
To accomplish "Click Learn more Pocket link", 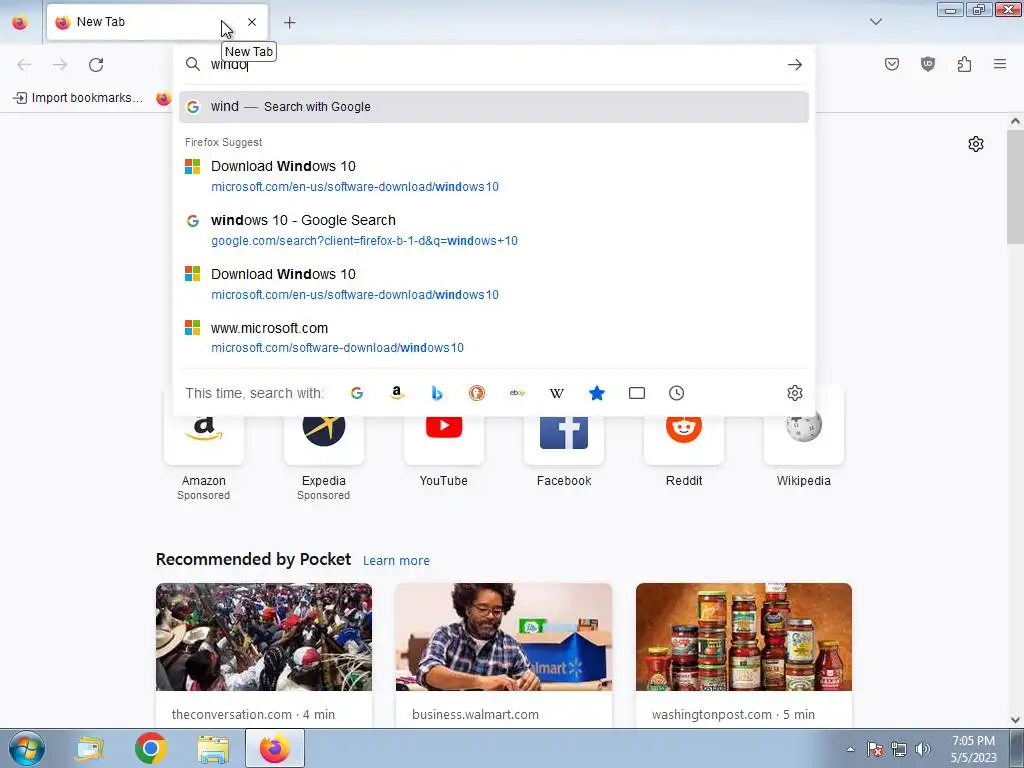I will [x=396, y=560].
